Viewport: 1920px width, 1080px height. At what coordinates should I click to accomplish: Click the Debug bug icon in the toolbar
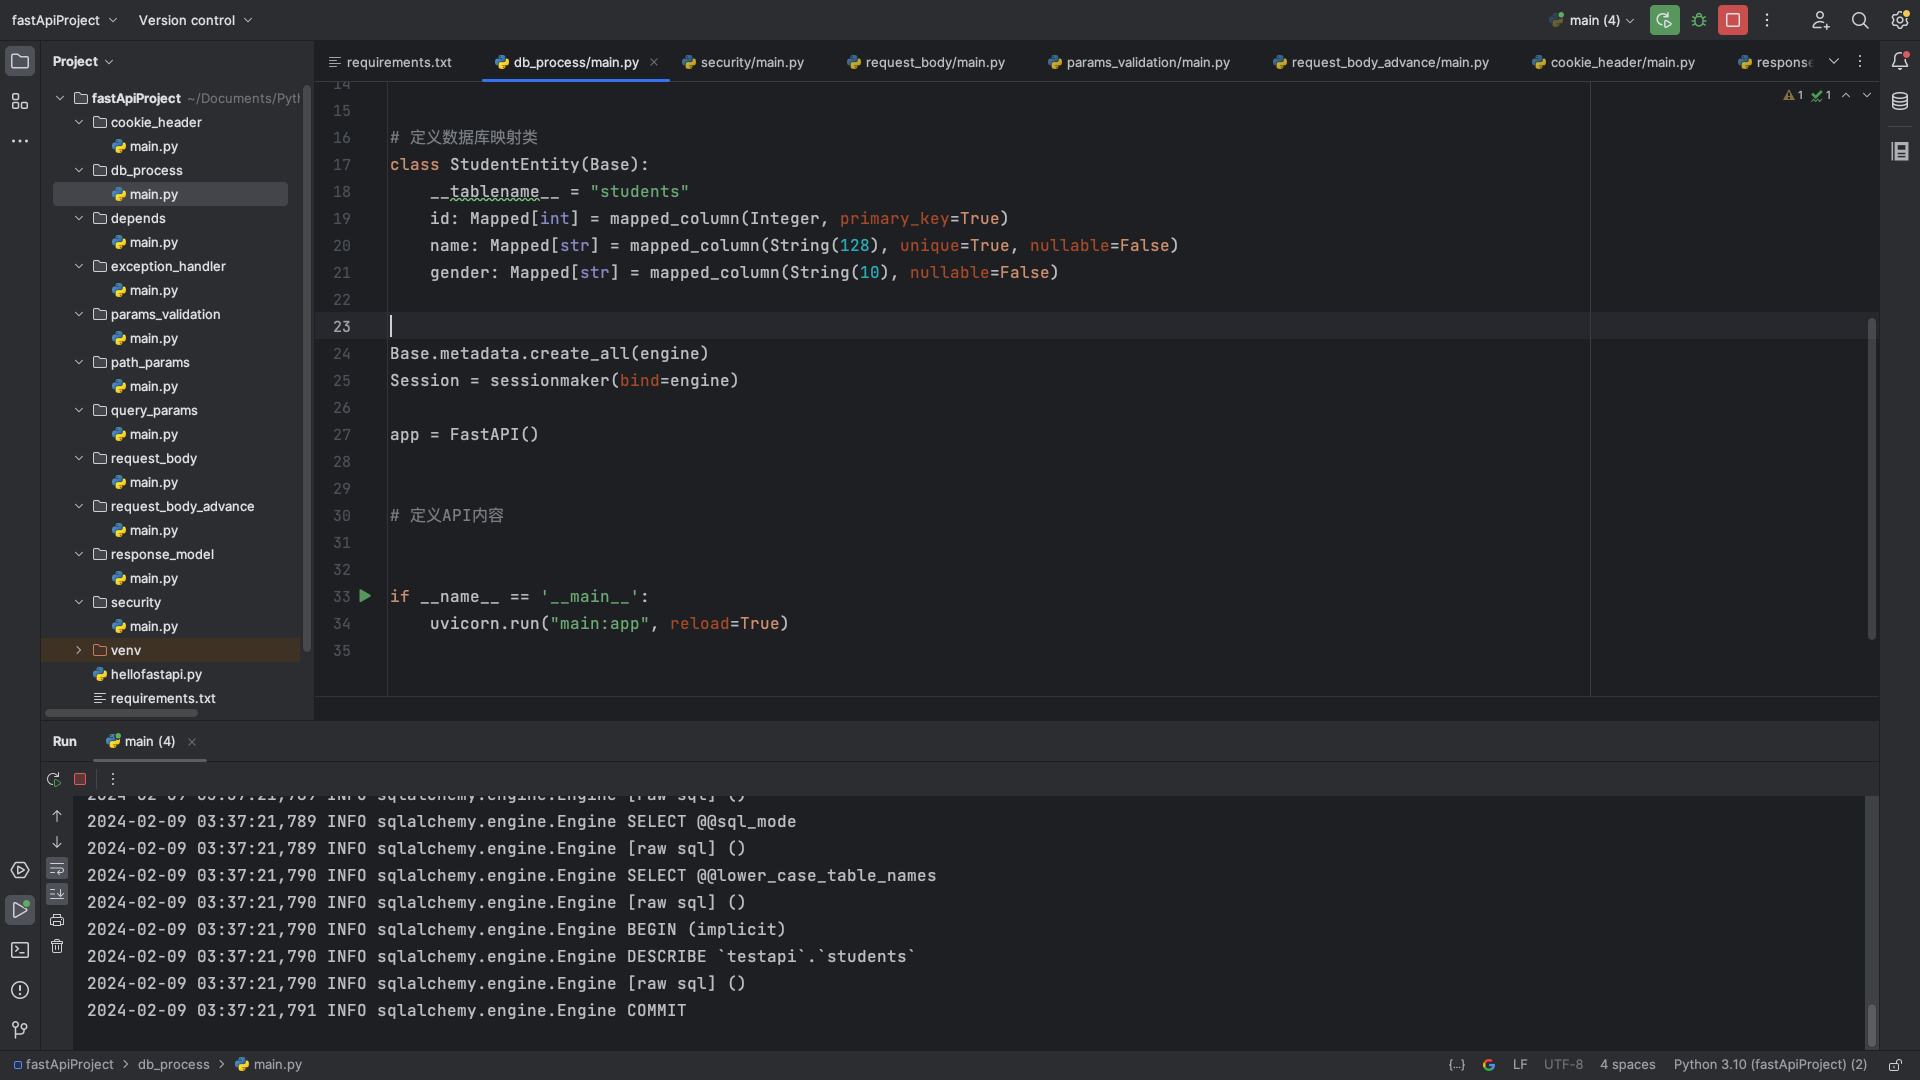pyautogui.click(x=1699, y=20)
